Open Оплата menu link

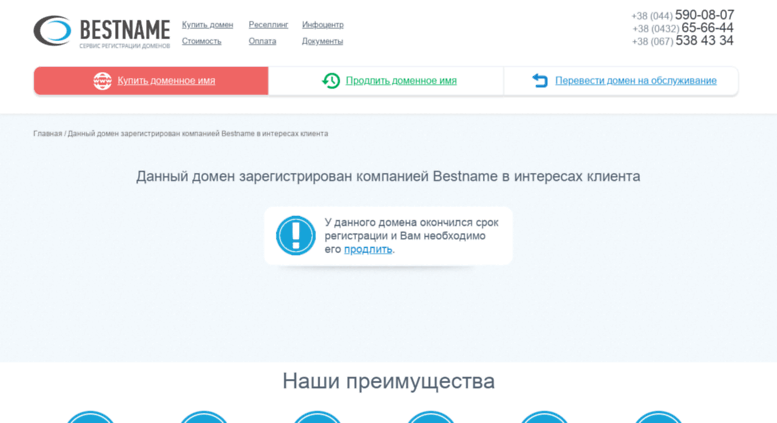point(262,41)
